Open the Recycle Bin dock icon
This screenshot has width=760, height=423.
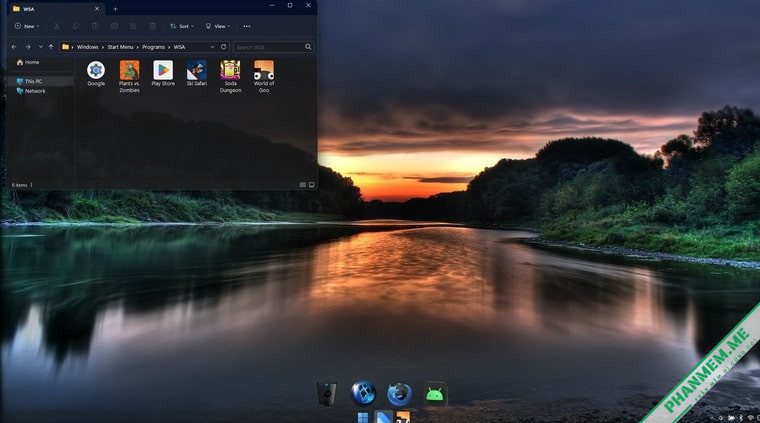click(327, 393)
